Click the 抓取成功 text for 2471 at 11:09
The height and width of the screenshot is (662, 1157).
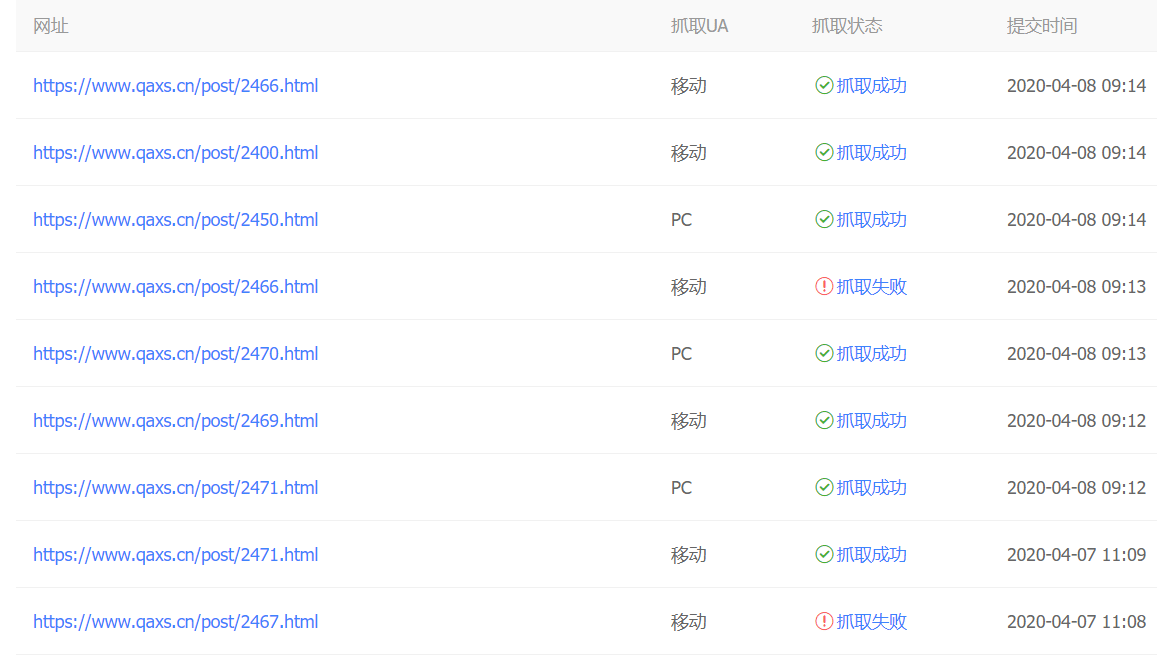(x=869, y=554)
